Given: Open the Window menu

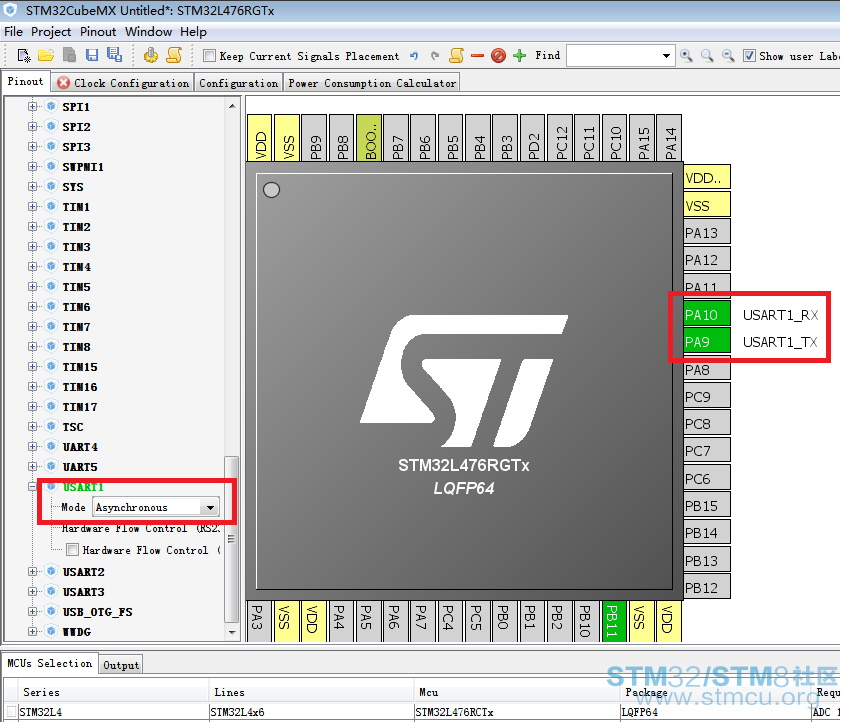Looking at the screenshot, I should point(149,32).
